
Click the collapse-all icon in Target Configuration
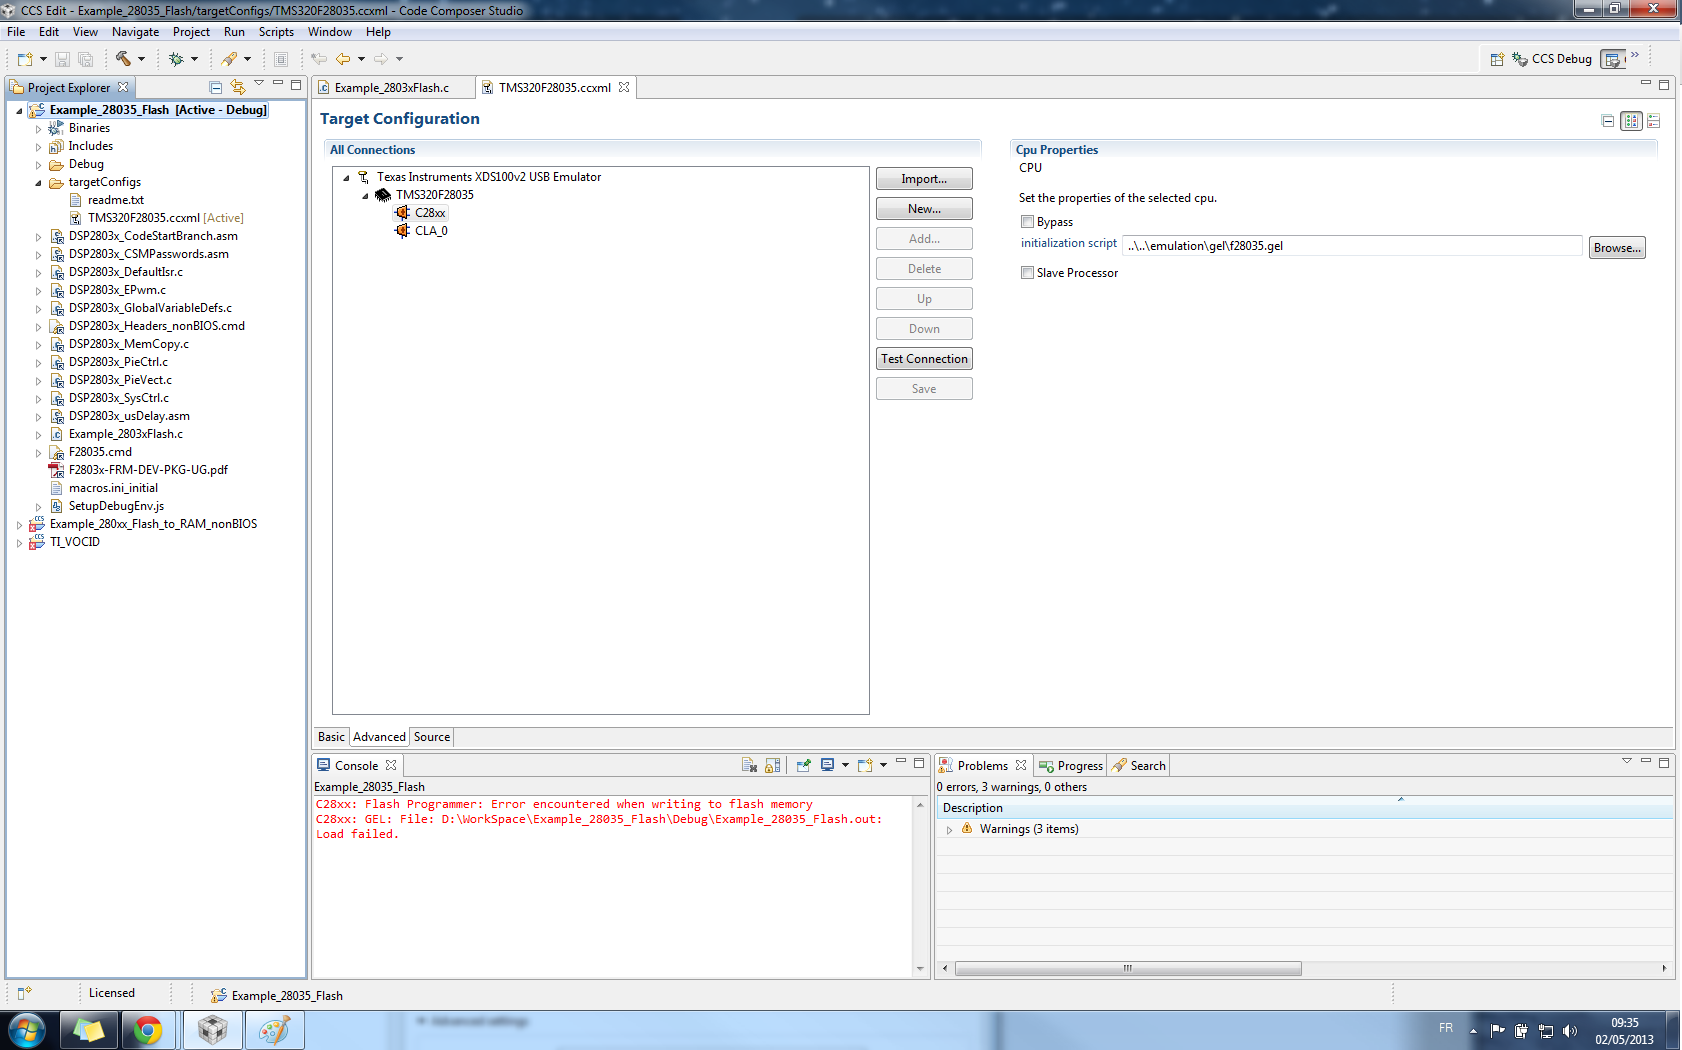click(x=1608, y=121)
